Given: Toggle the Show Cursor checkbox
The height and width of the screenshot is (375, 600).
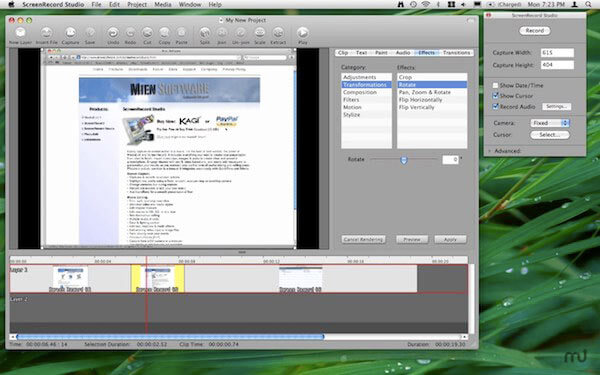Looking at the screenshot, I should tap(495, 96).
